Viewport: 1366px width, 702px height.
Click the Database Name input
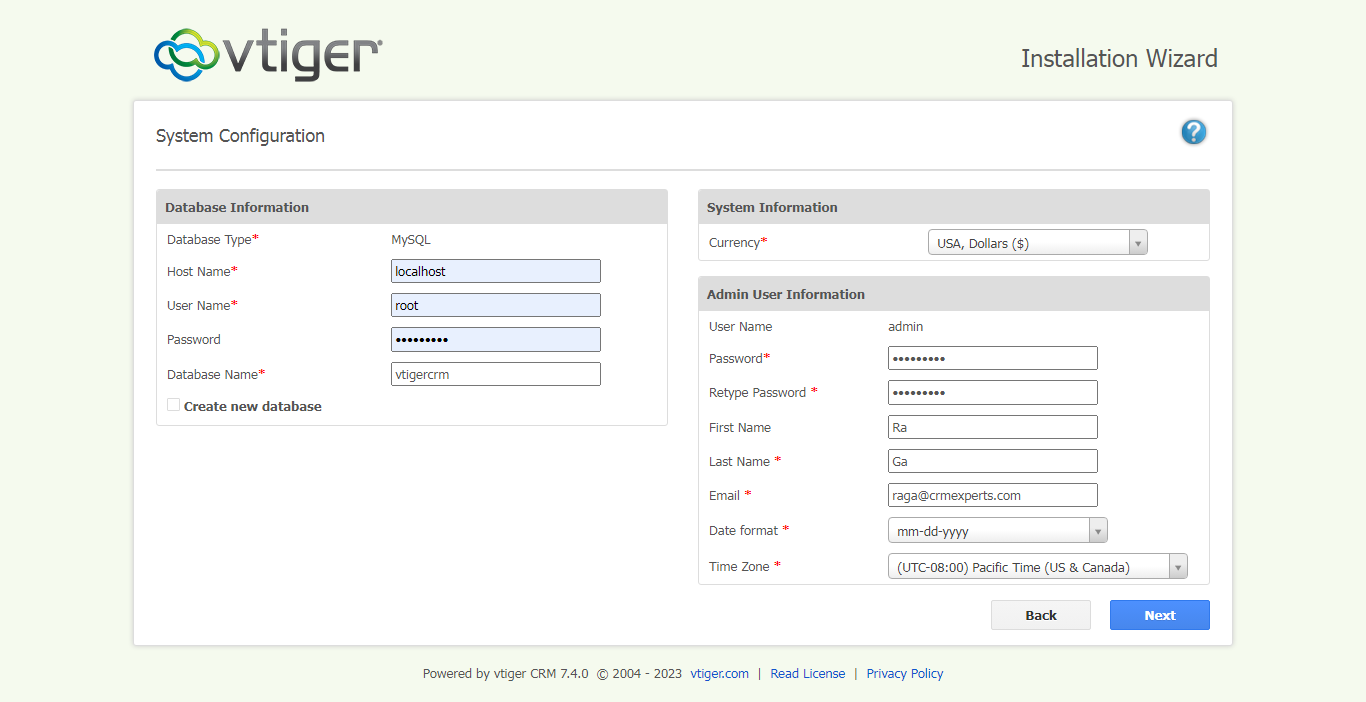pos(495,374)
